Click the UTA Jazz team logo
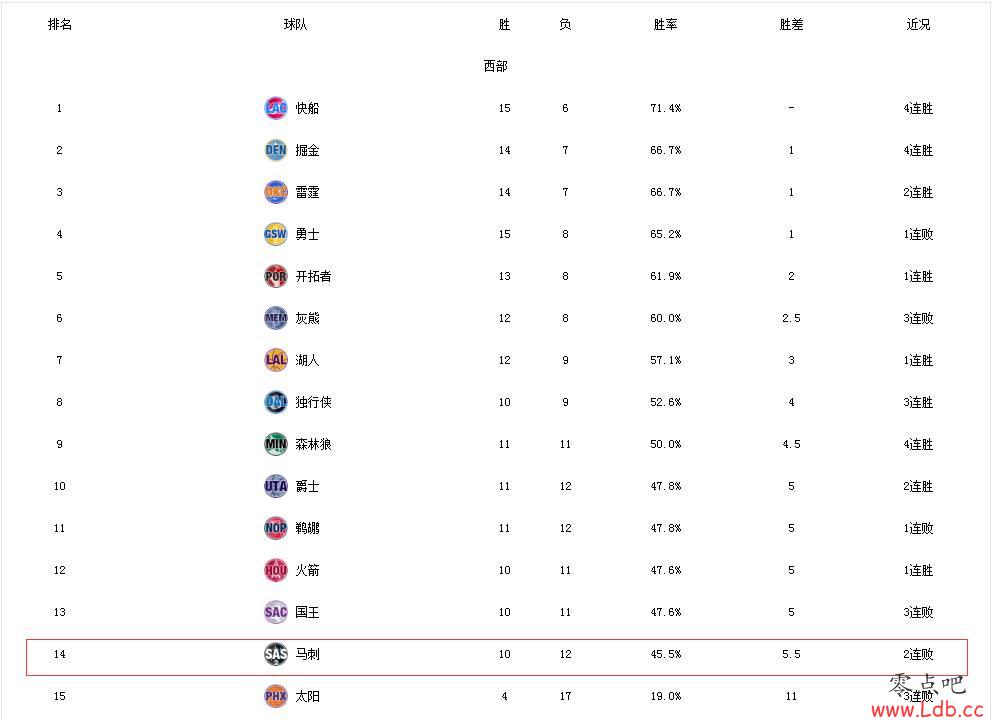This screenshot has width=993, height=720. [275, 486]
